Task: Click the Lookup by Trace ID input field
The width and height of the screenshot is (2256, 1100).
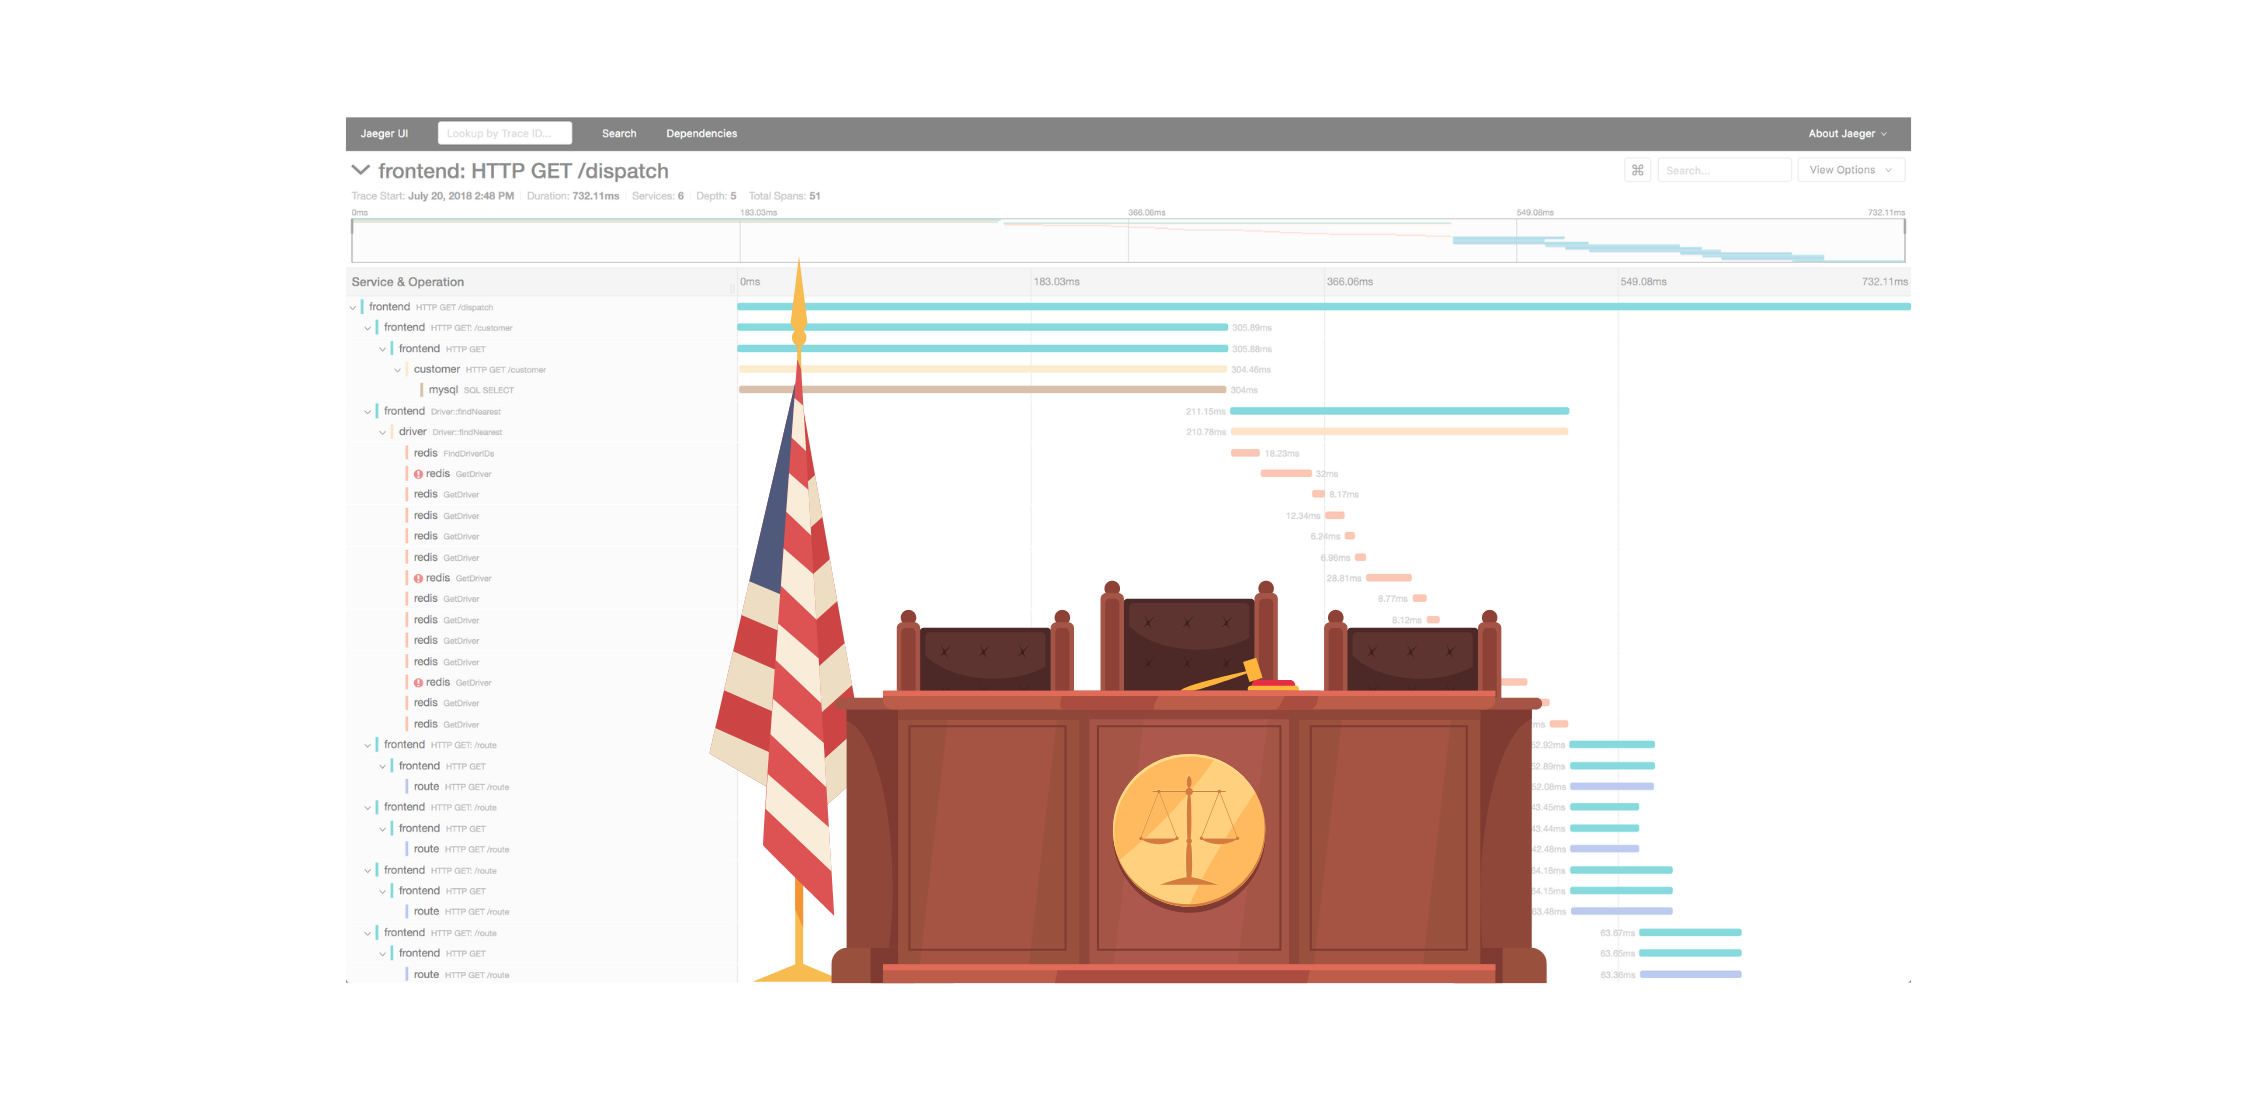Action: 505,132
